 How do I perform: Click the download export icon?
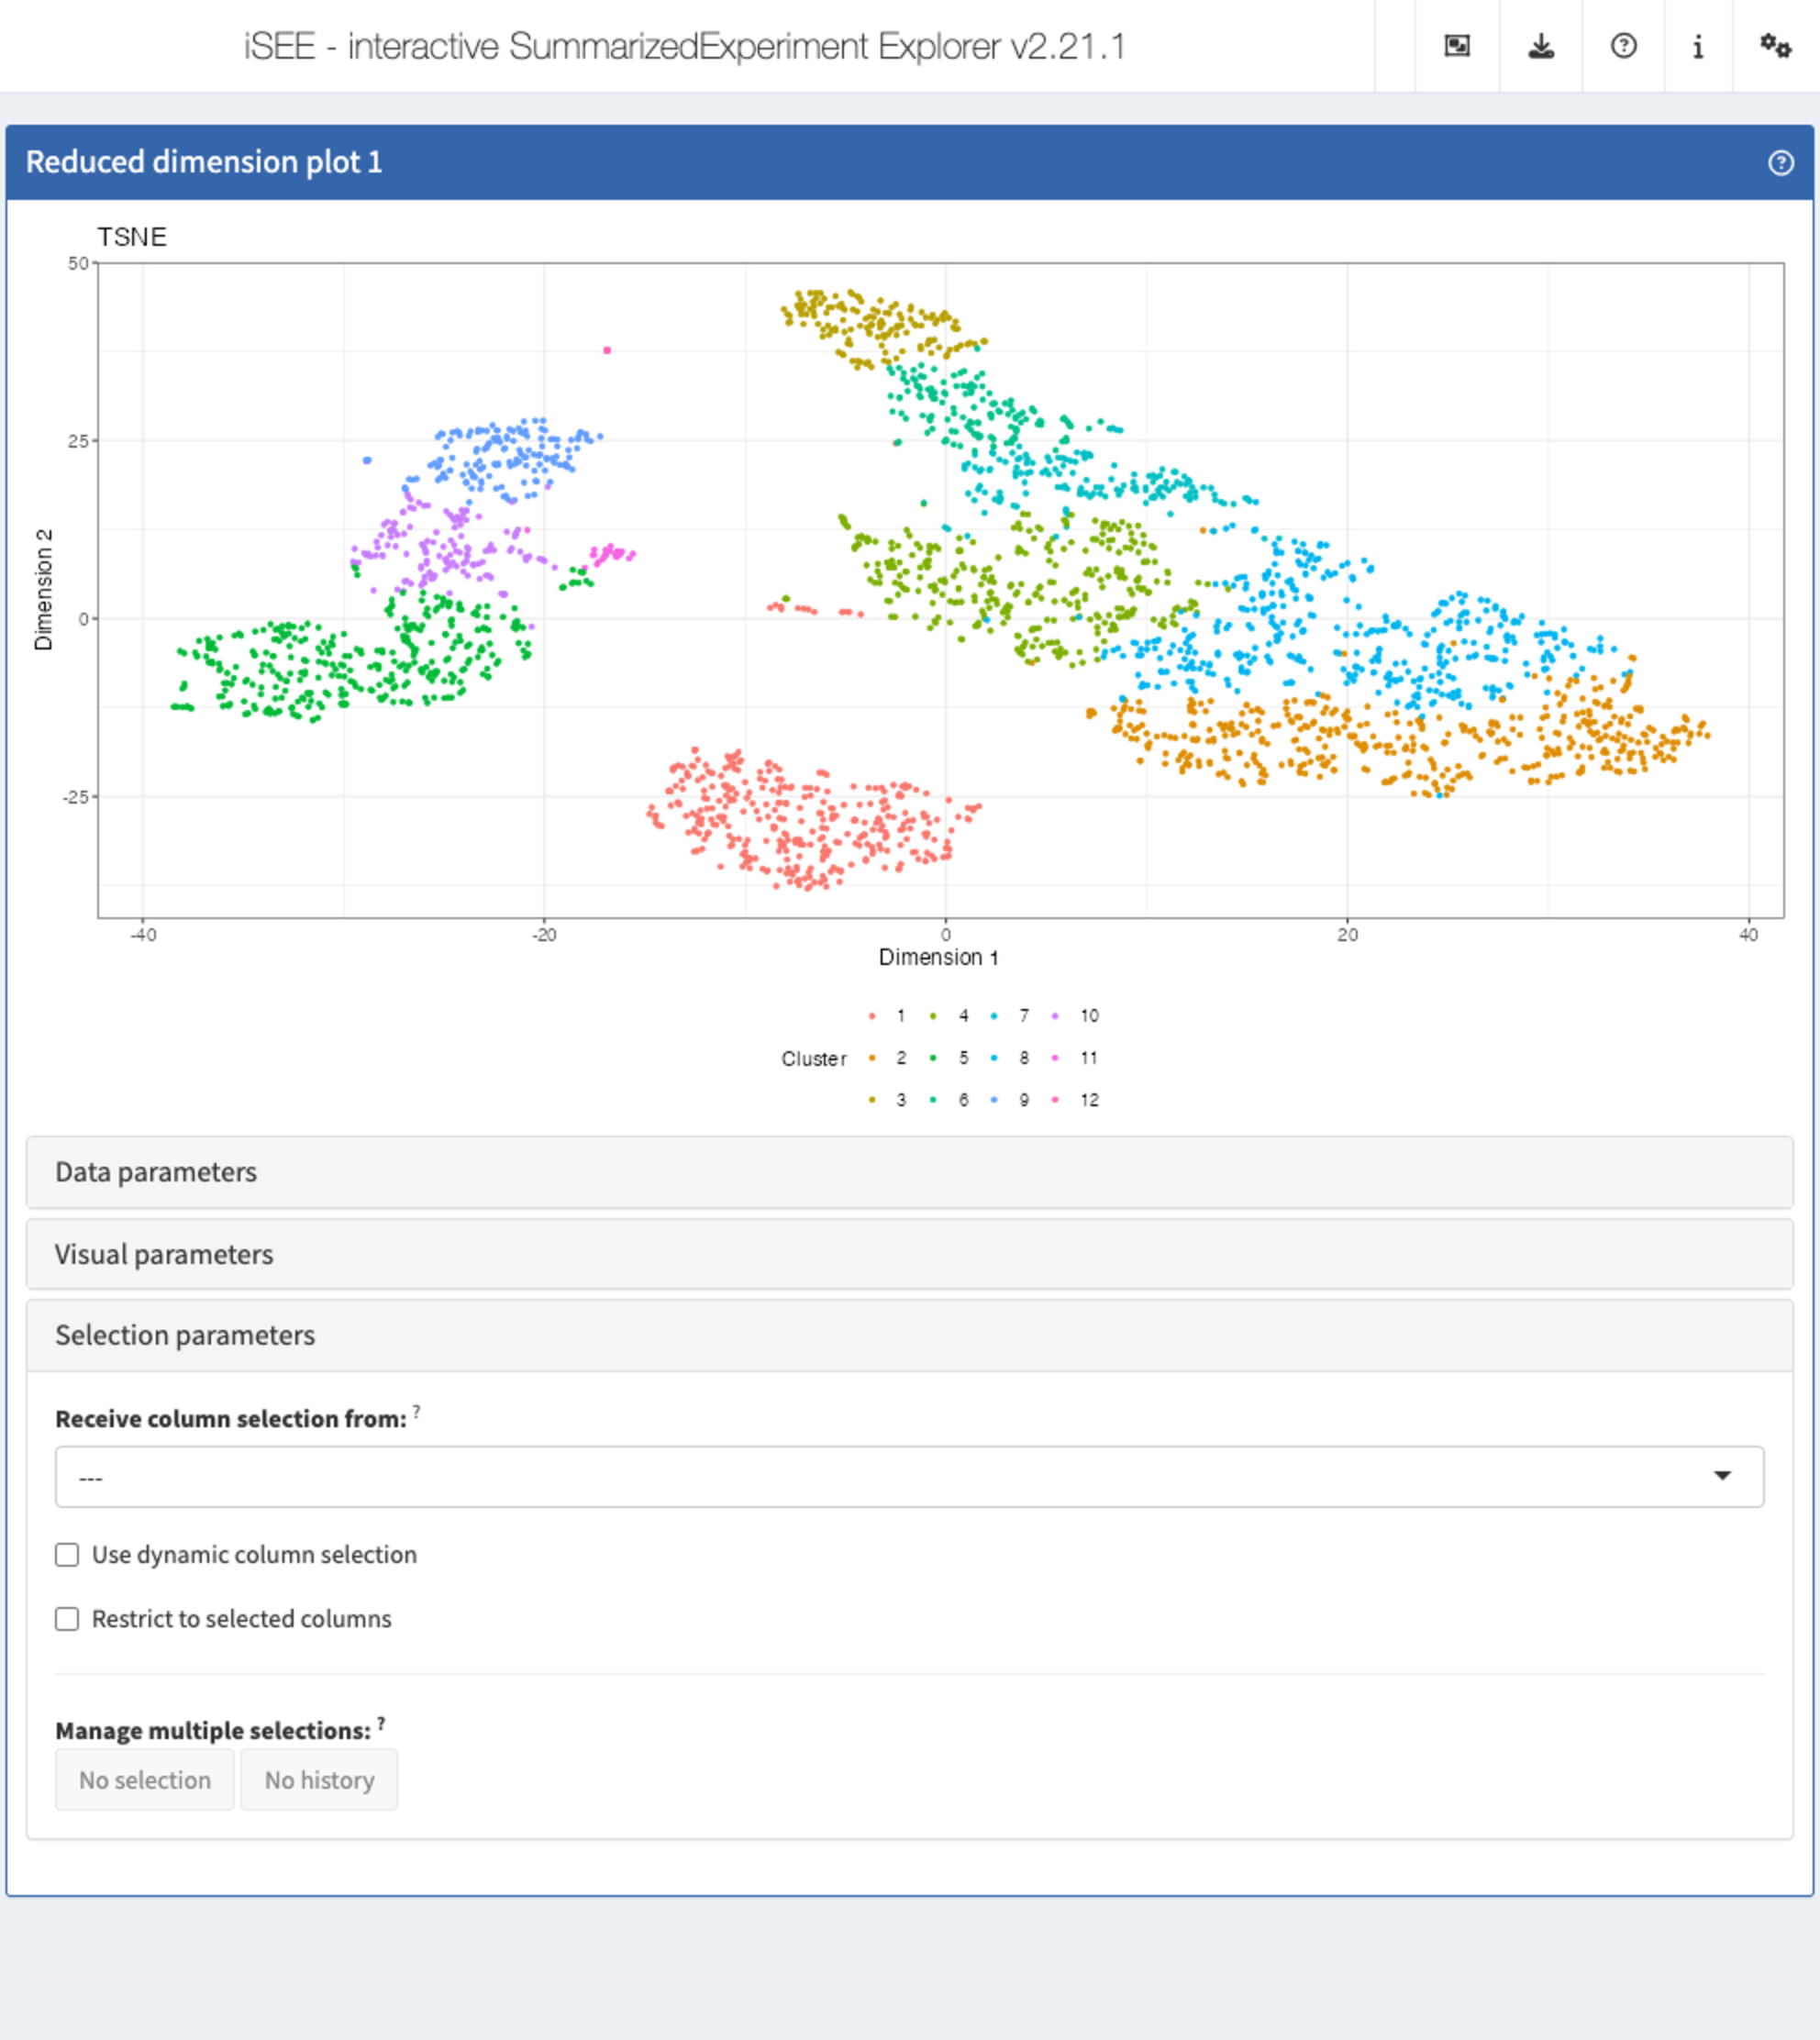click(1541, 46)
